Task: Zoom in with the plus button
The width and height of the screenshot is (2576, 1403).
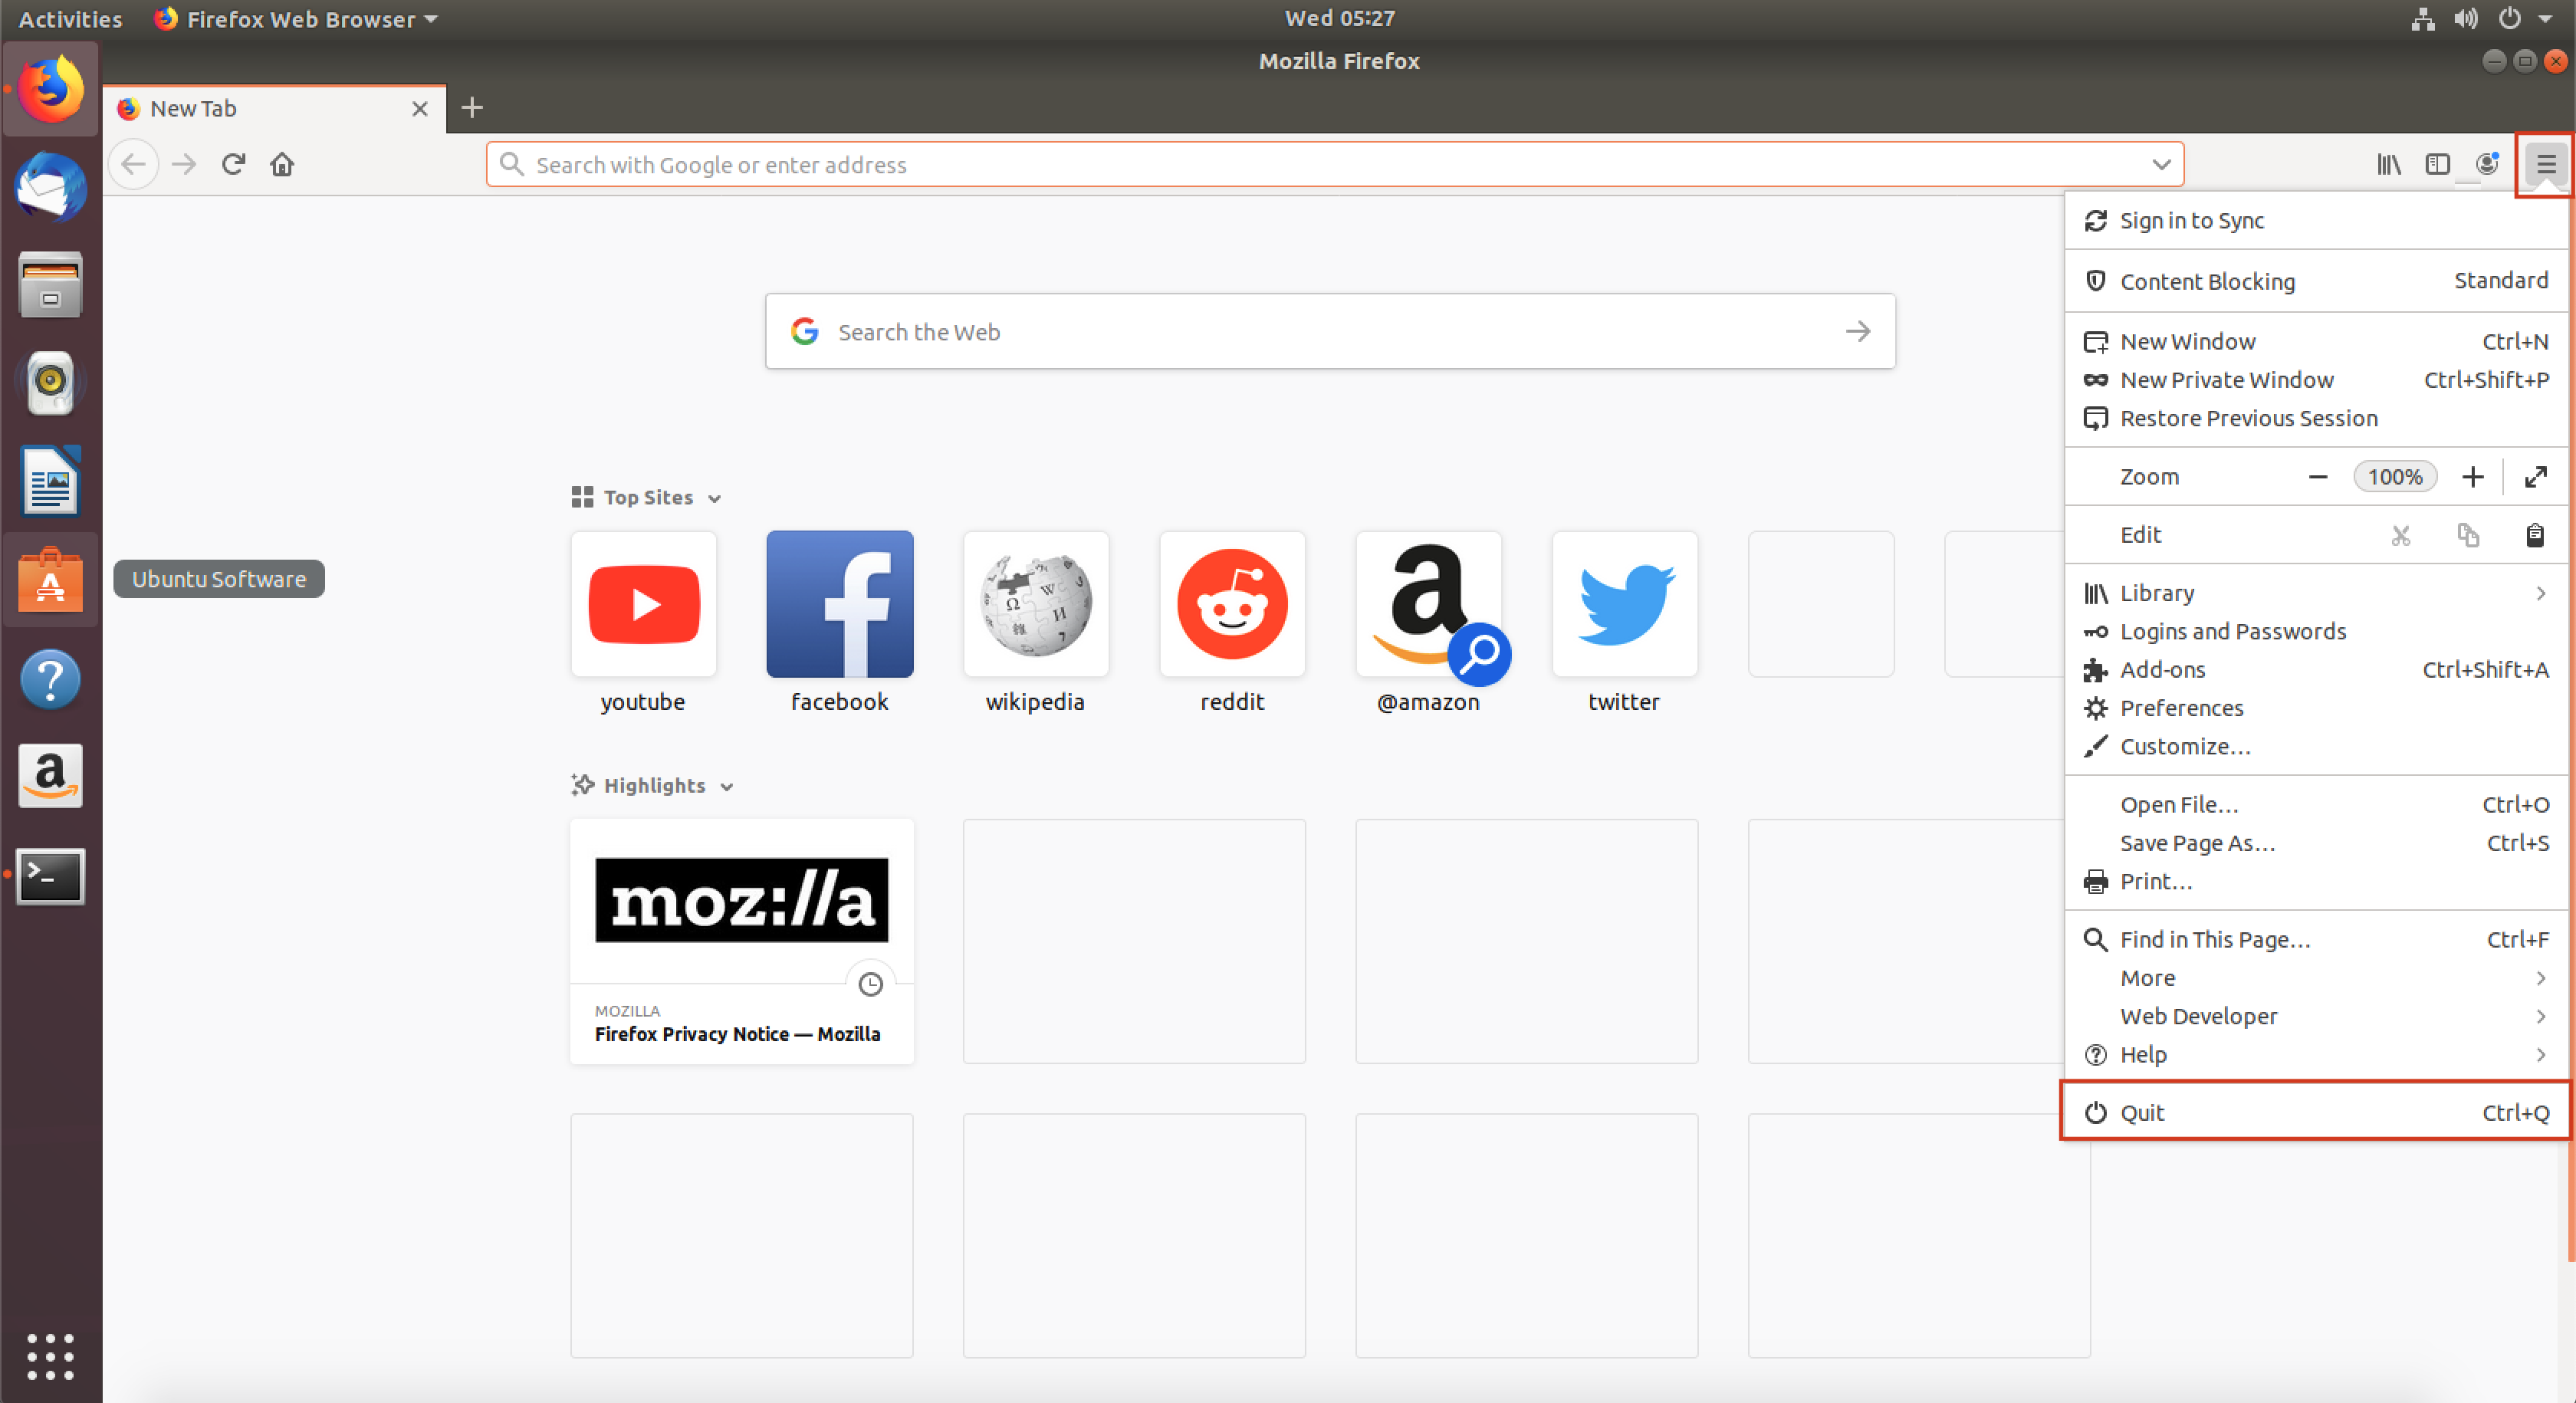Action: point(2472,477)
